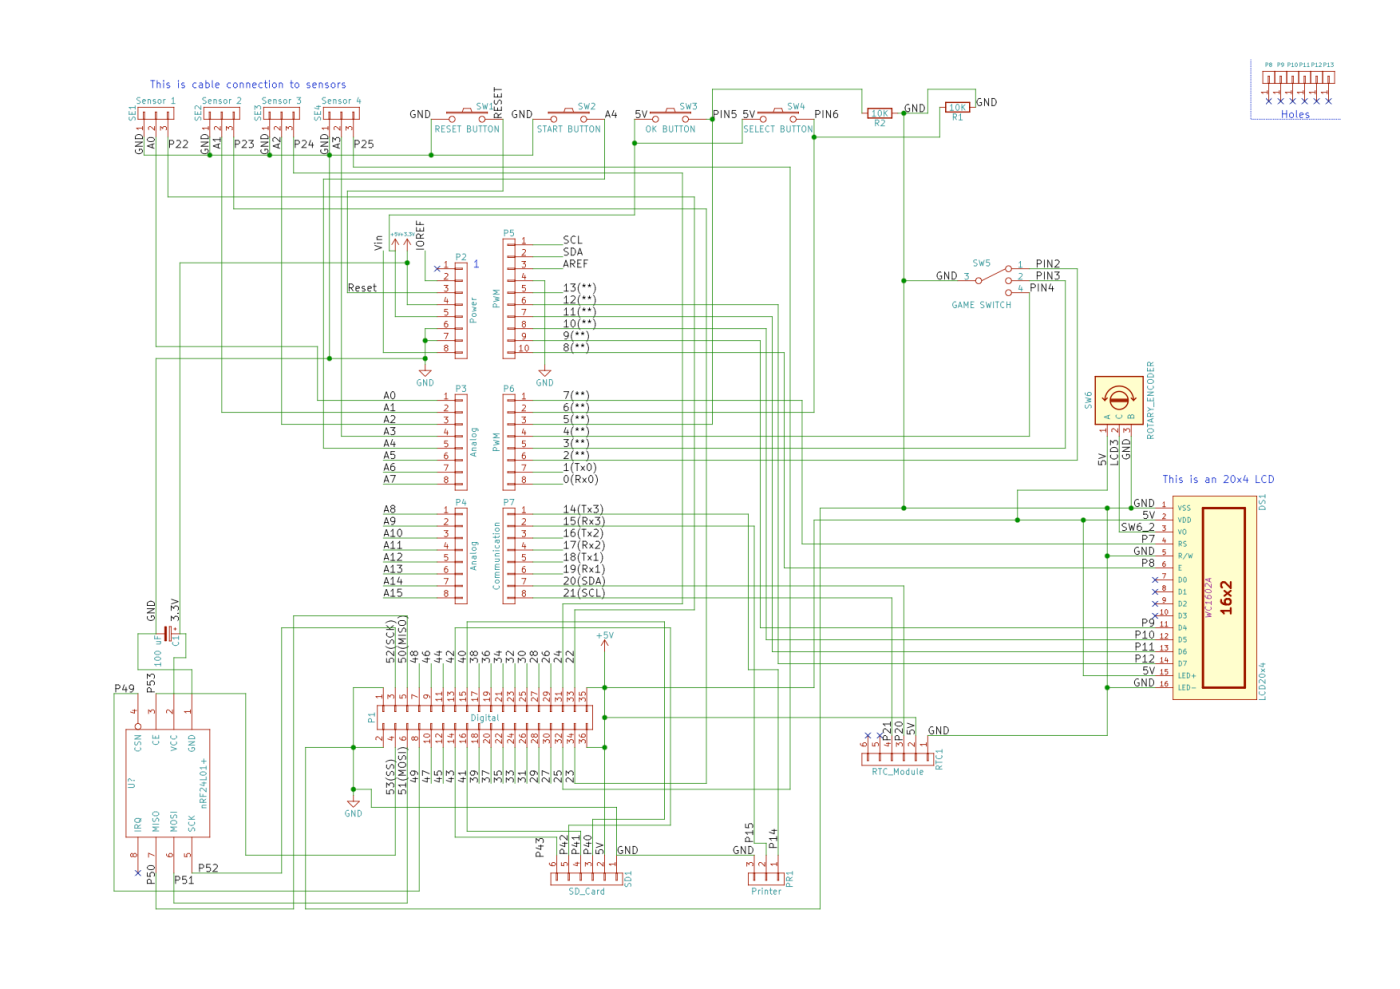
Task: Select the 10K resistor R1
Action: (957, 108)
